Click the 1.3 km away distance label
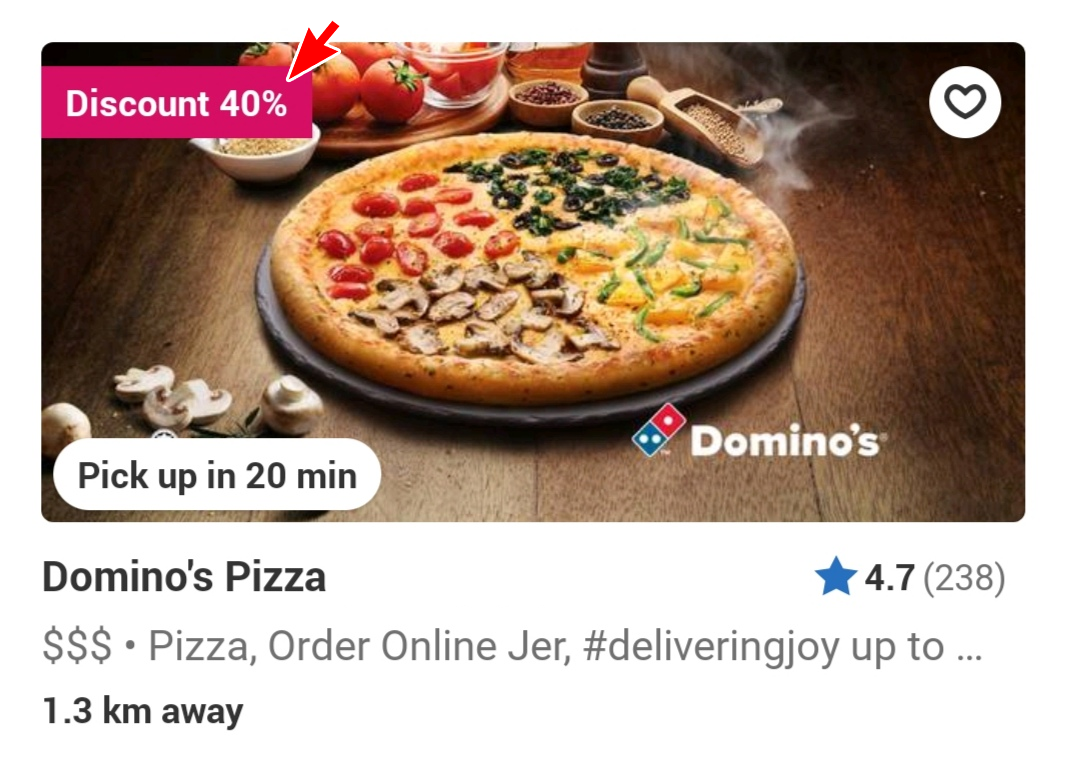Screen dimensions: 1072x762 (x=143, y=711)
